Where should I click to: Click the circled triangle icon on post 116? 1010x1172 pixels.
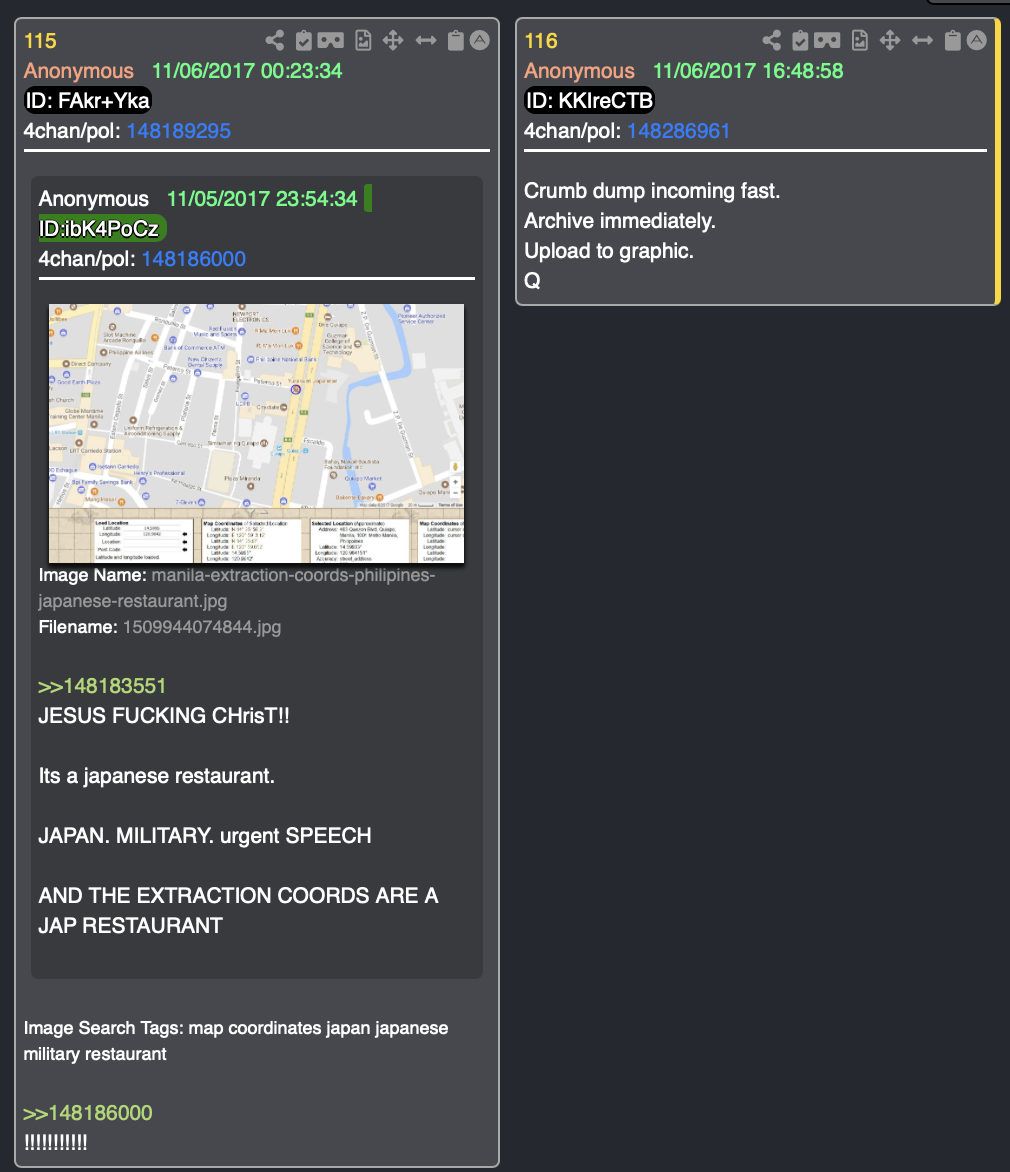(976, 40)
